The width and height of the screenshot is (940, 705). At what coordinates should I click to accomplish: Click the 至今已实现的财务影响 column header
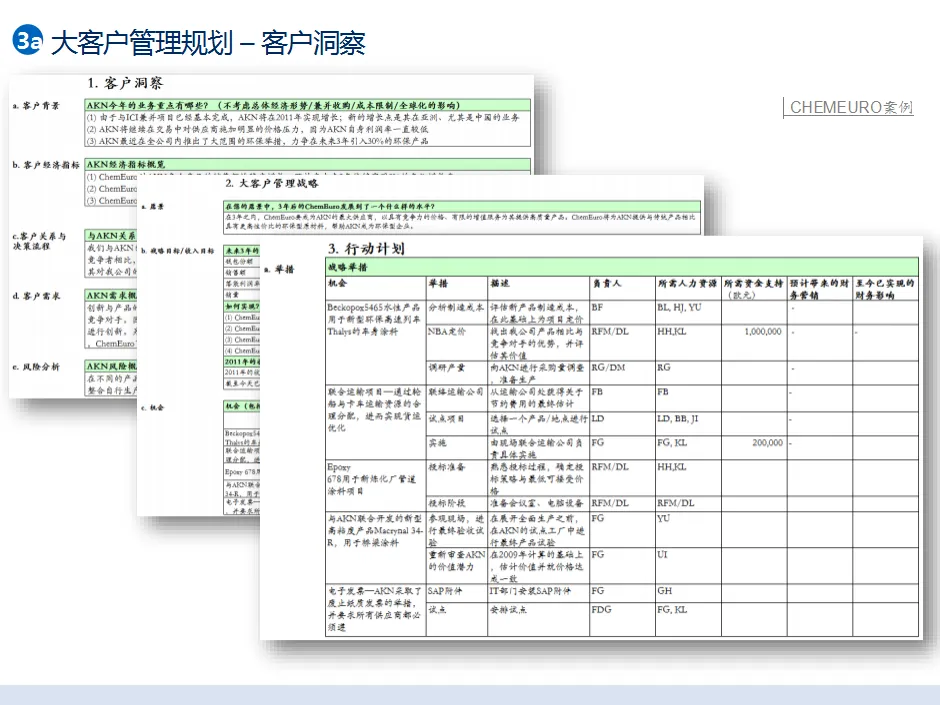coord(885,288)
